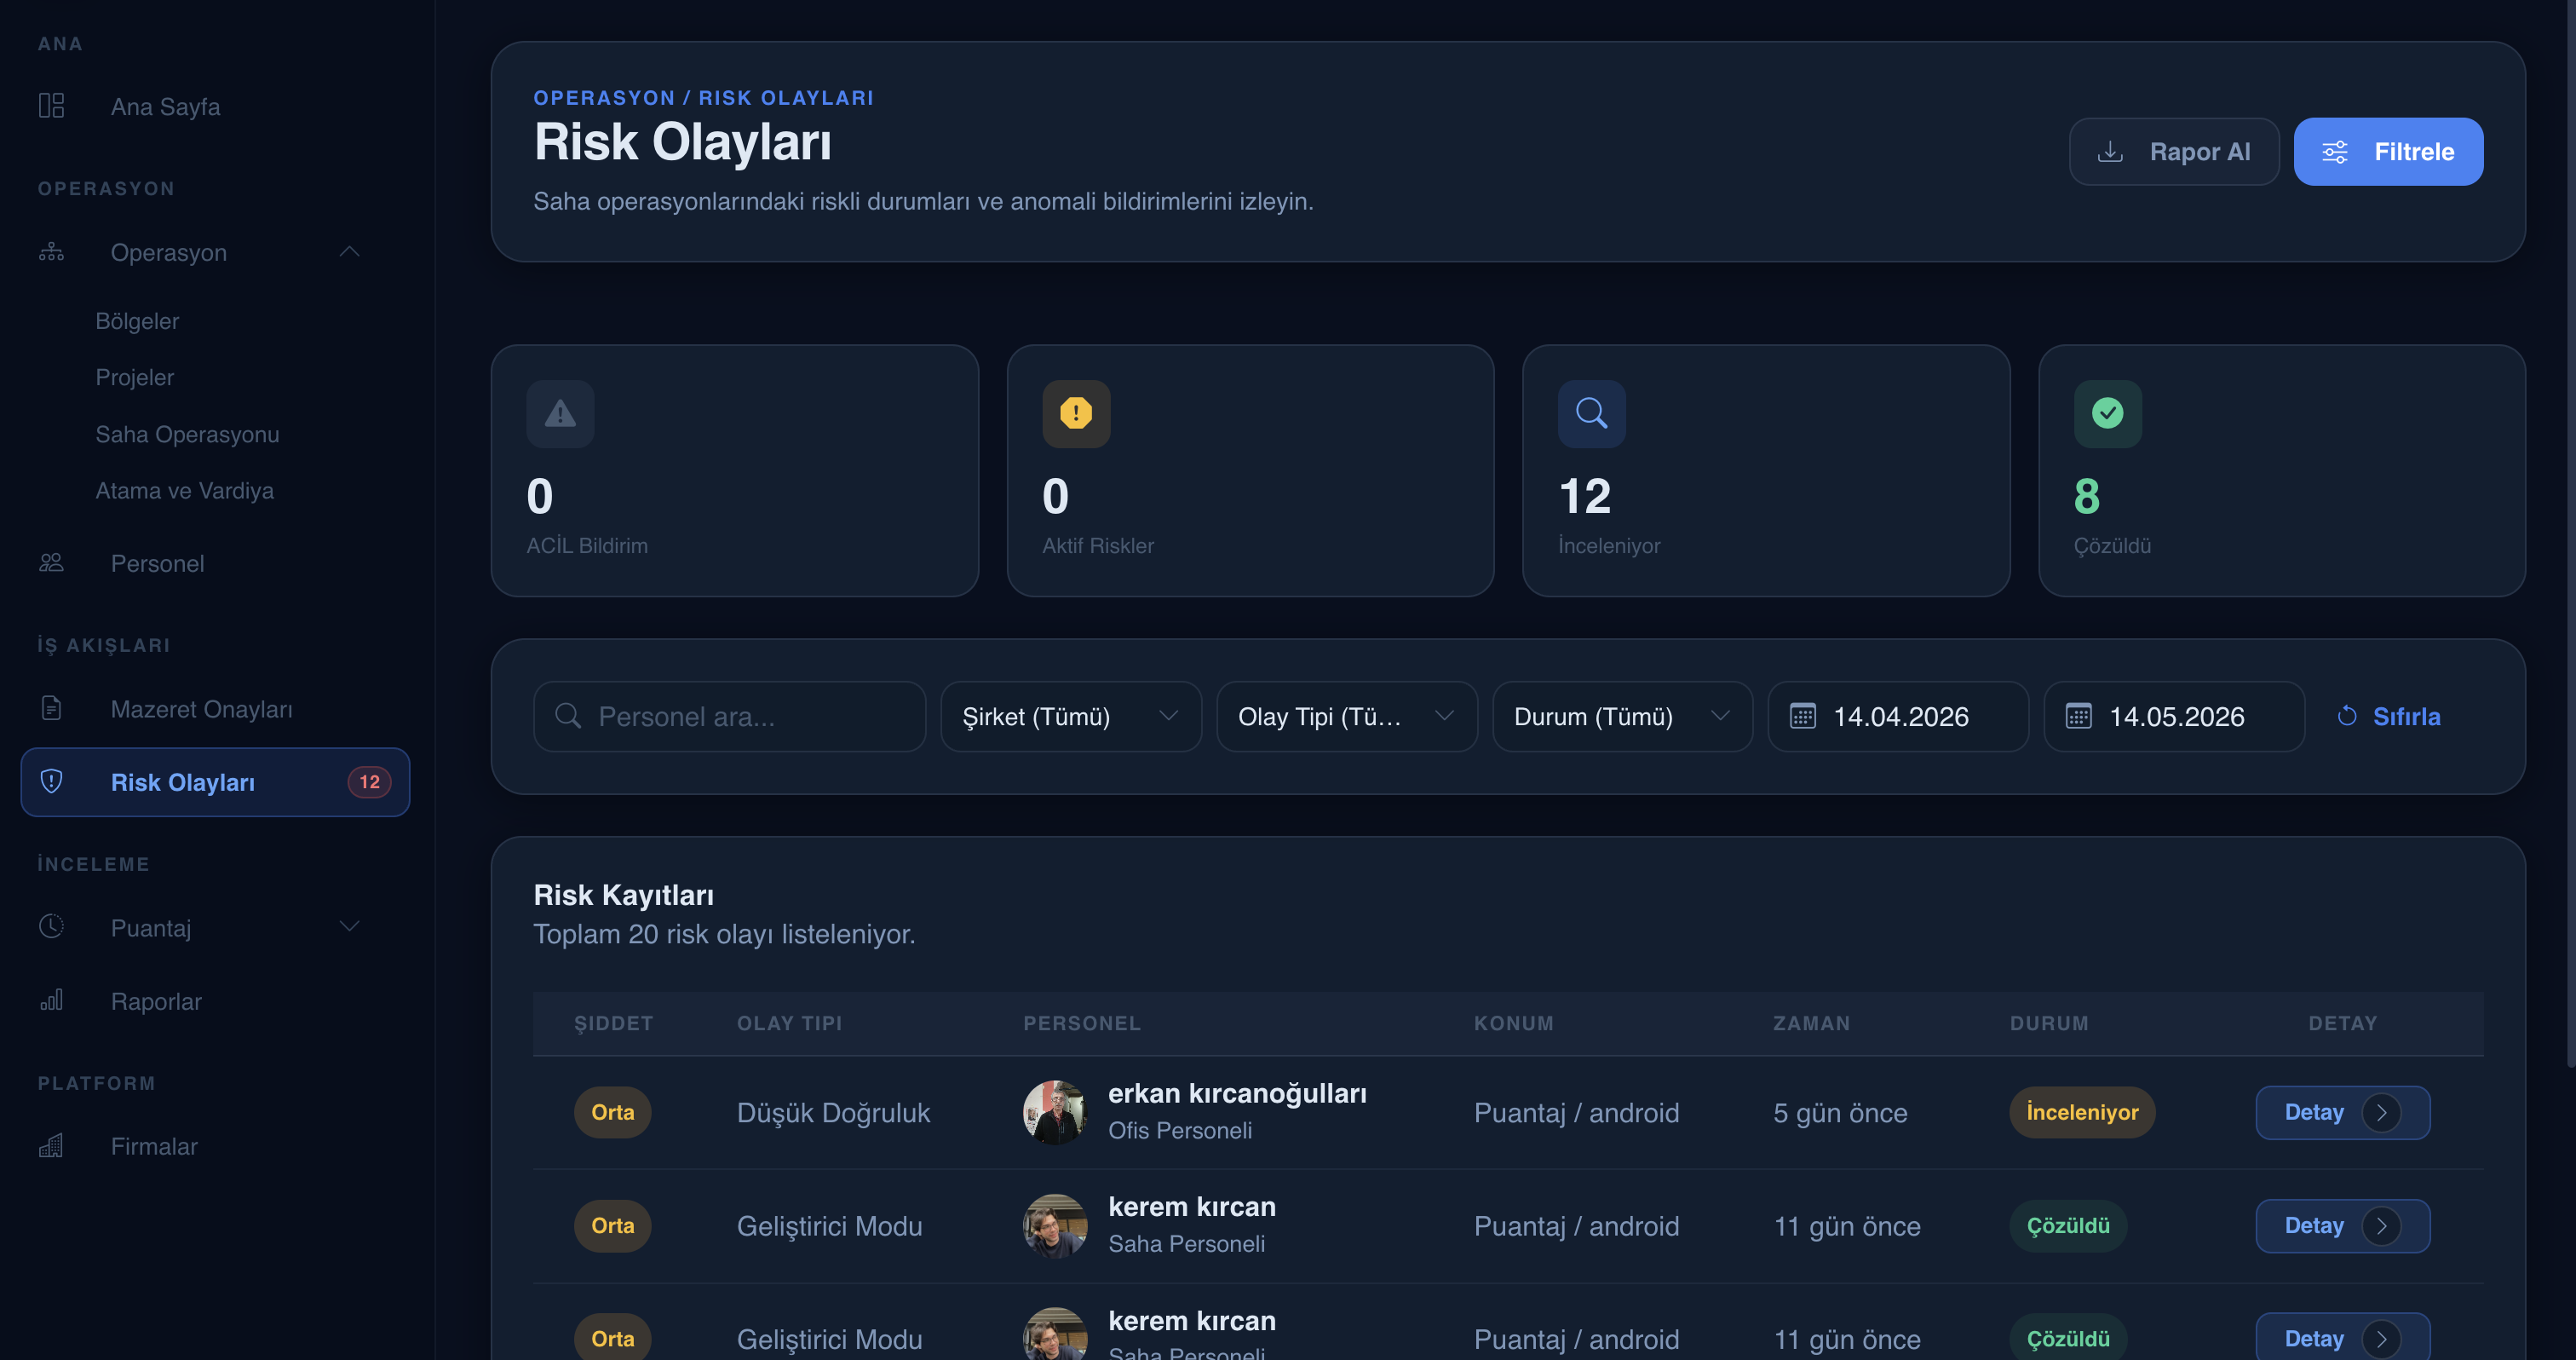Click the Çözüldü green checkmark icon
Image resolution: width=2576 pixels, height=1360 pixels.
[2108, 413]
